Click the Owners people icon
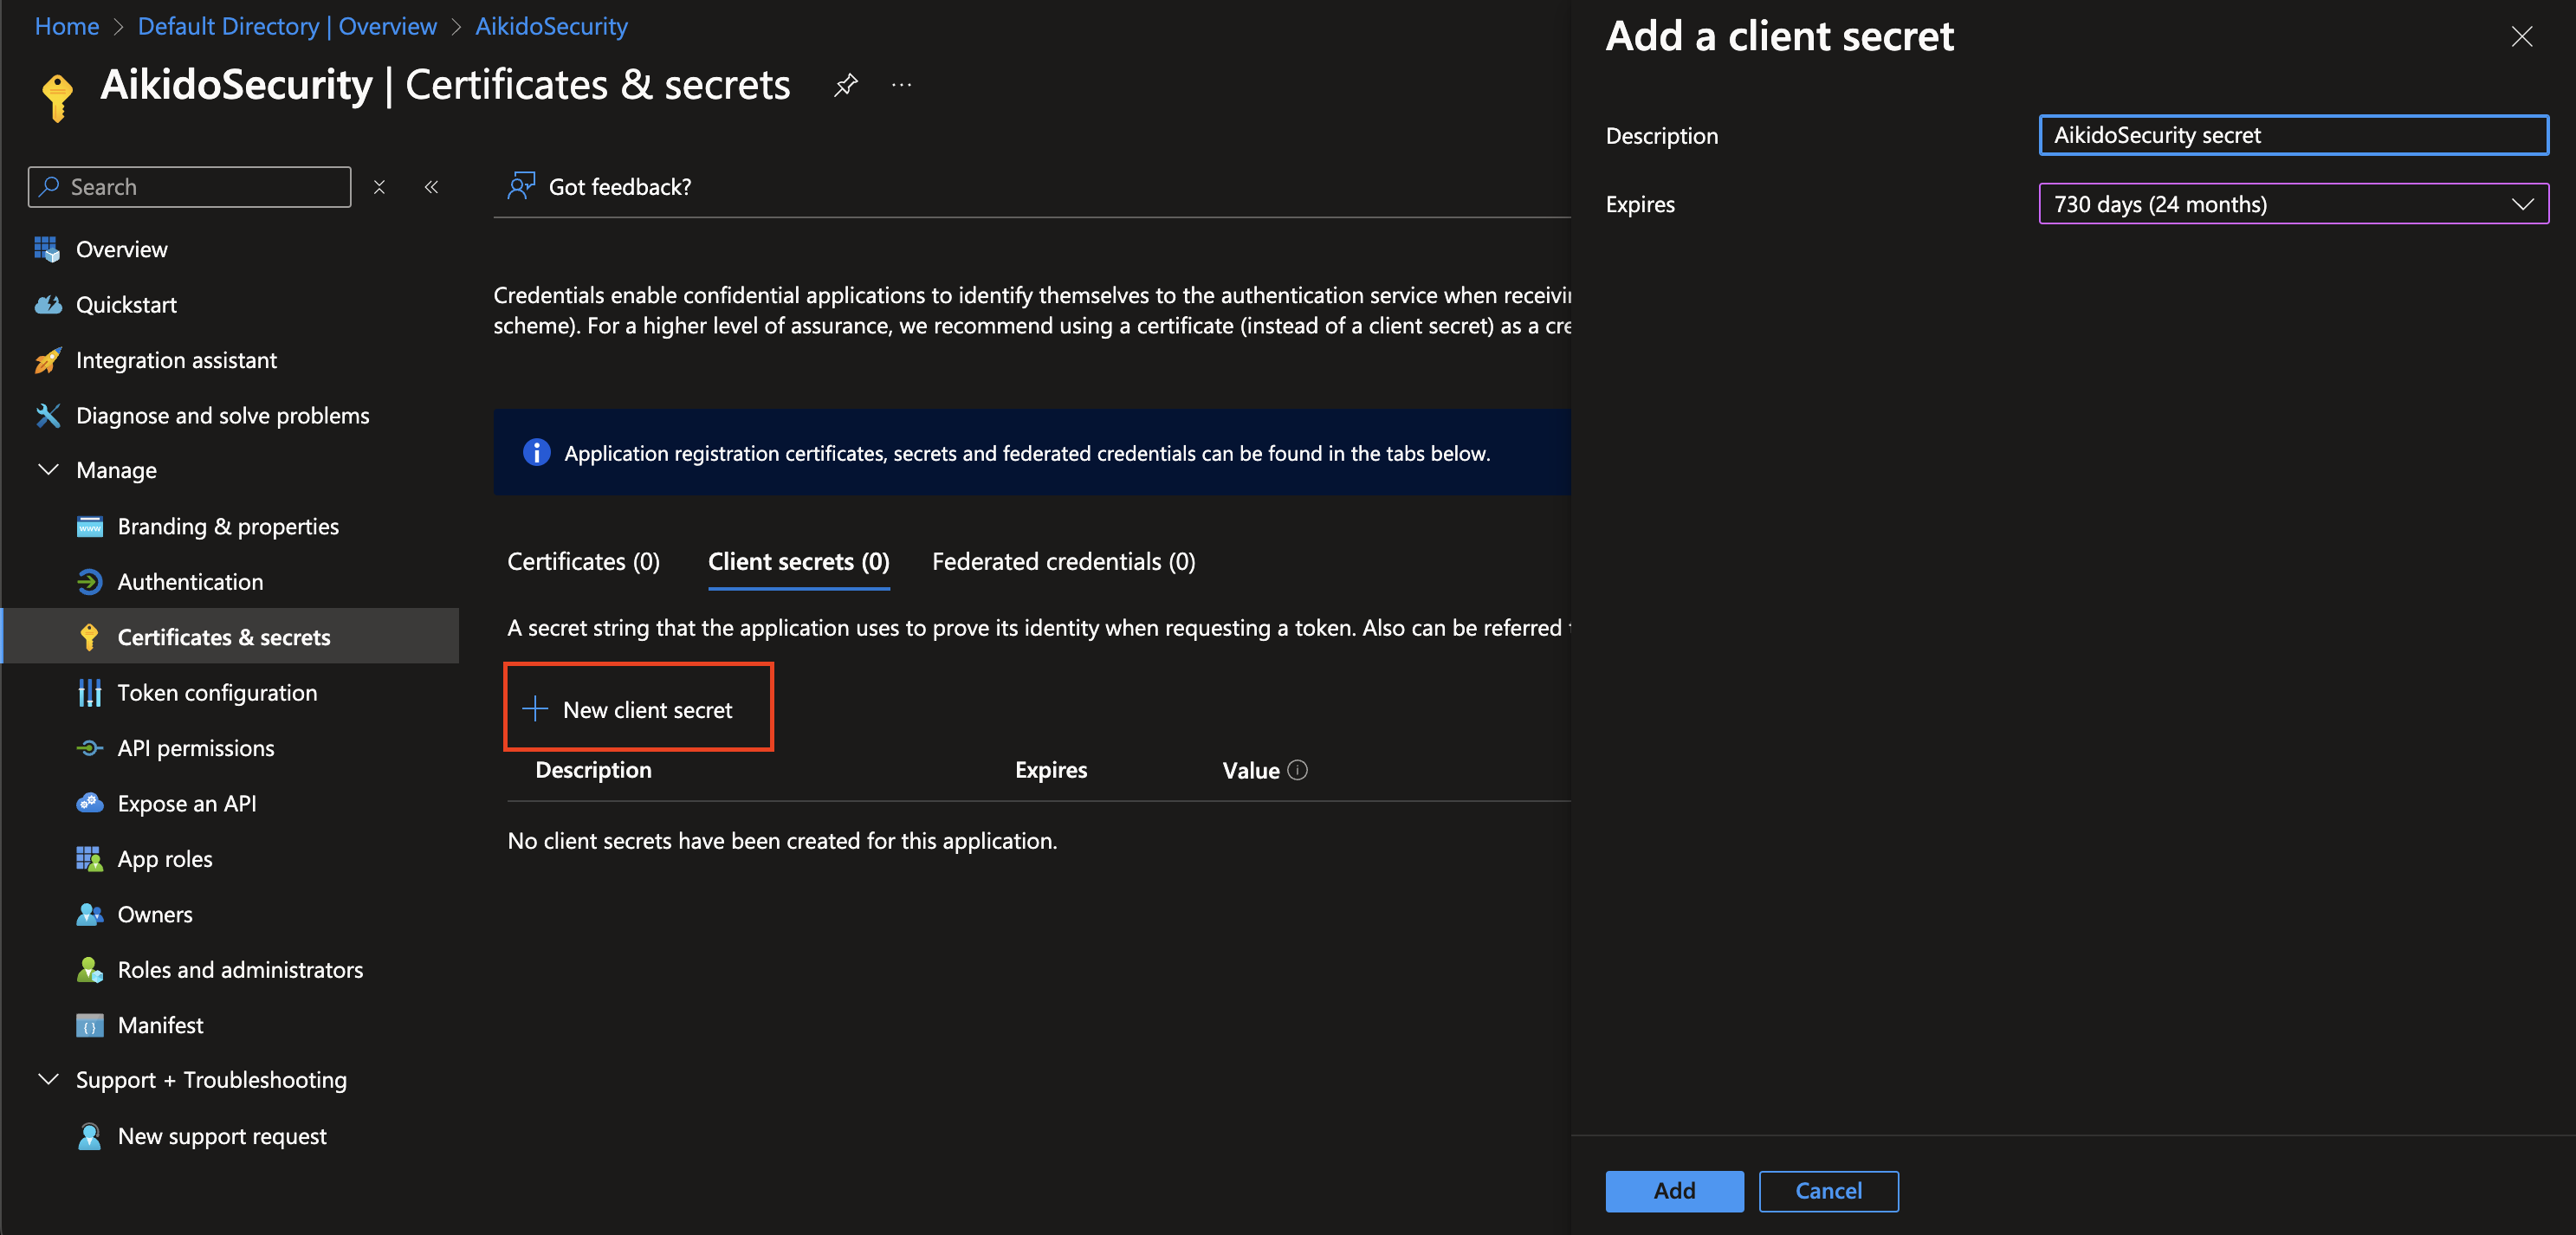This screenshot has width=2576, height=1235. coord(90,914)
